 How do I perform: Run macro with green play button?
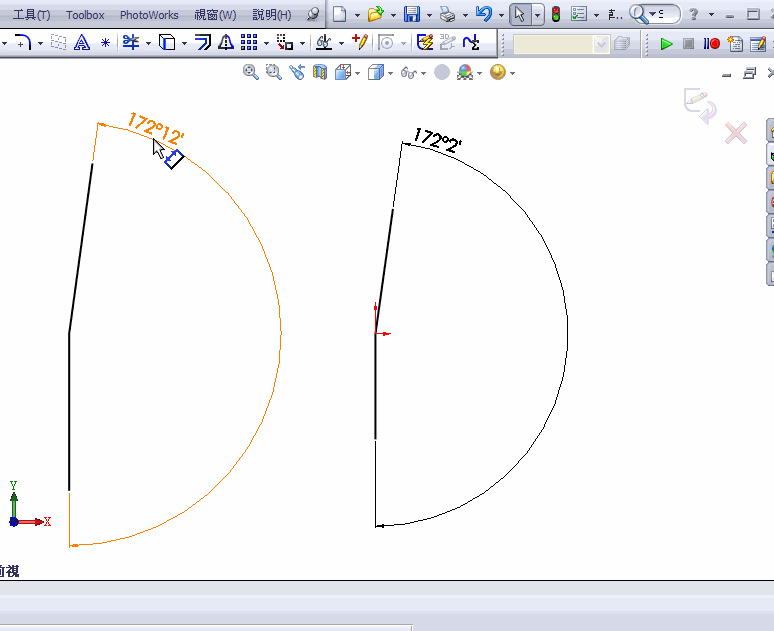tap(666, 43)
